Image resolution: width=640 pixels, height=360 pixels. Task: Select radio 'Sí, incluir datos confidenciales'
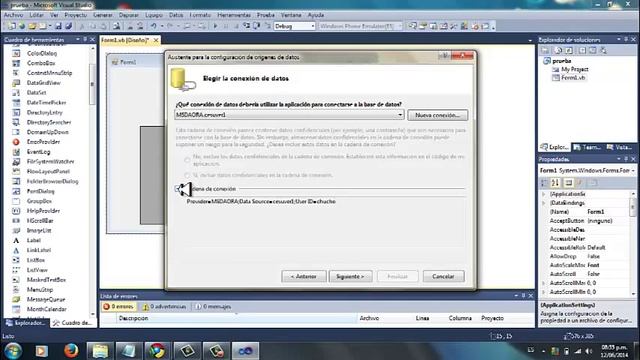click(x=187, y=175)
